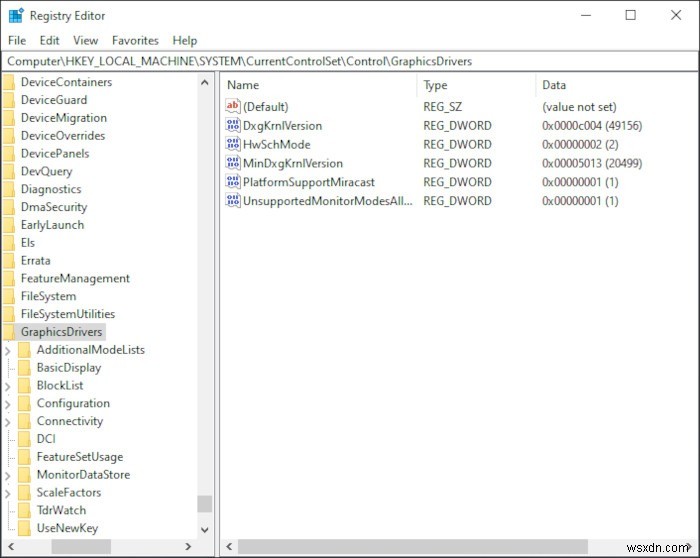Click the (value not set) data cell
This screenshot has height=558, width=700.
click(579, 107)
